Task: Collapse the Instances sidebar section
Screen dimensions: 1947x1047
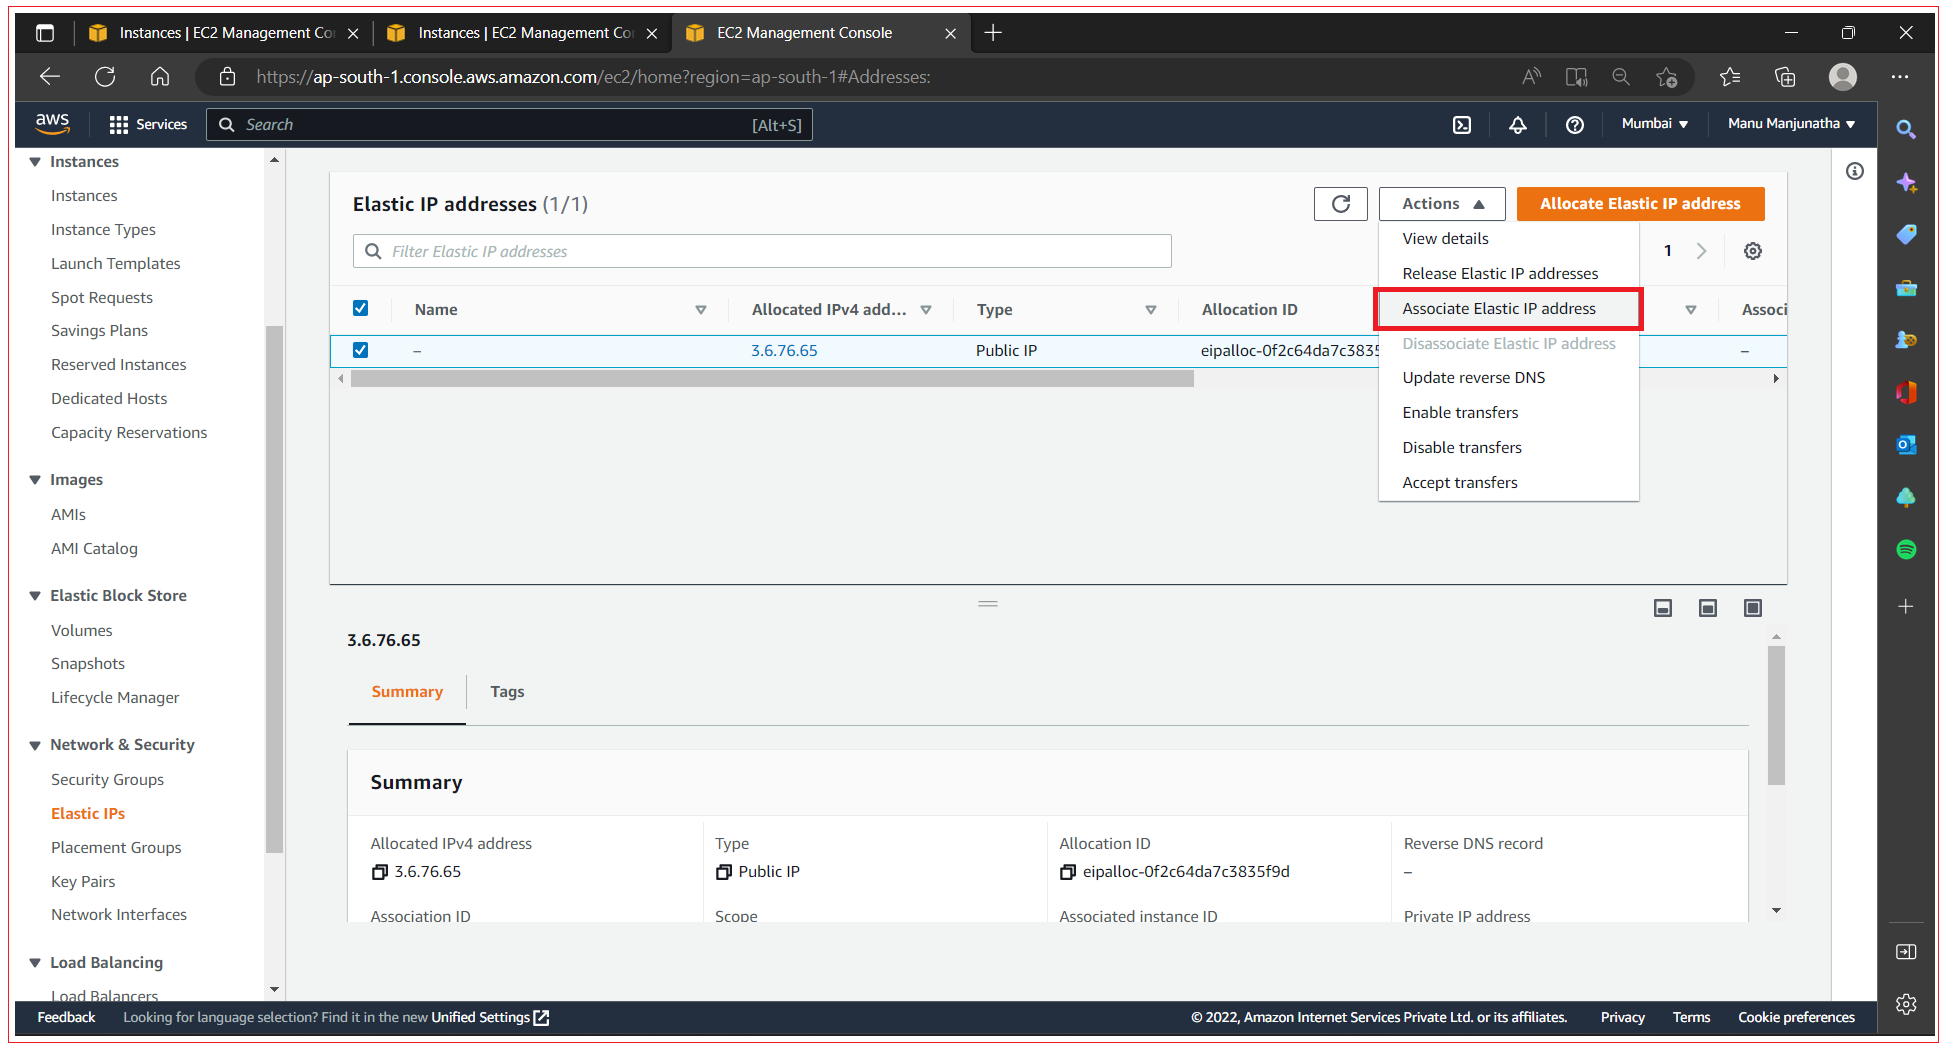Action: (x=35, y=162)
